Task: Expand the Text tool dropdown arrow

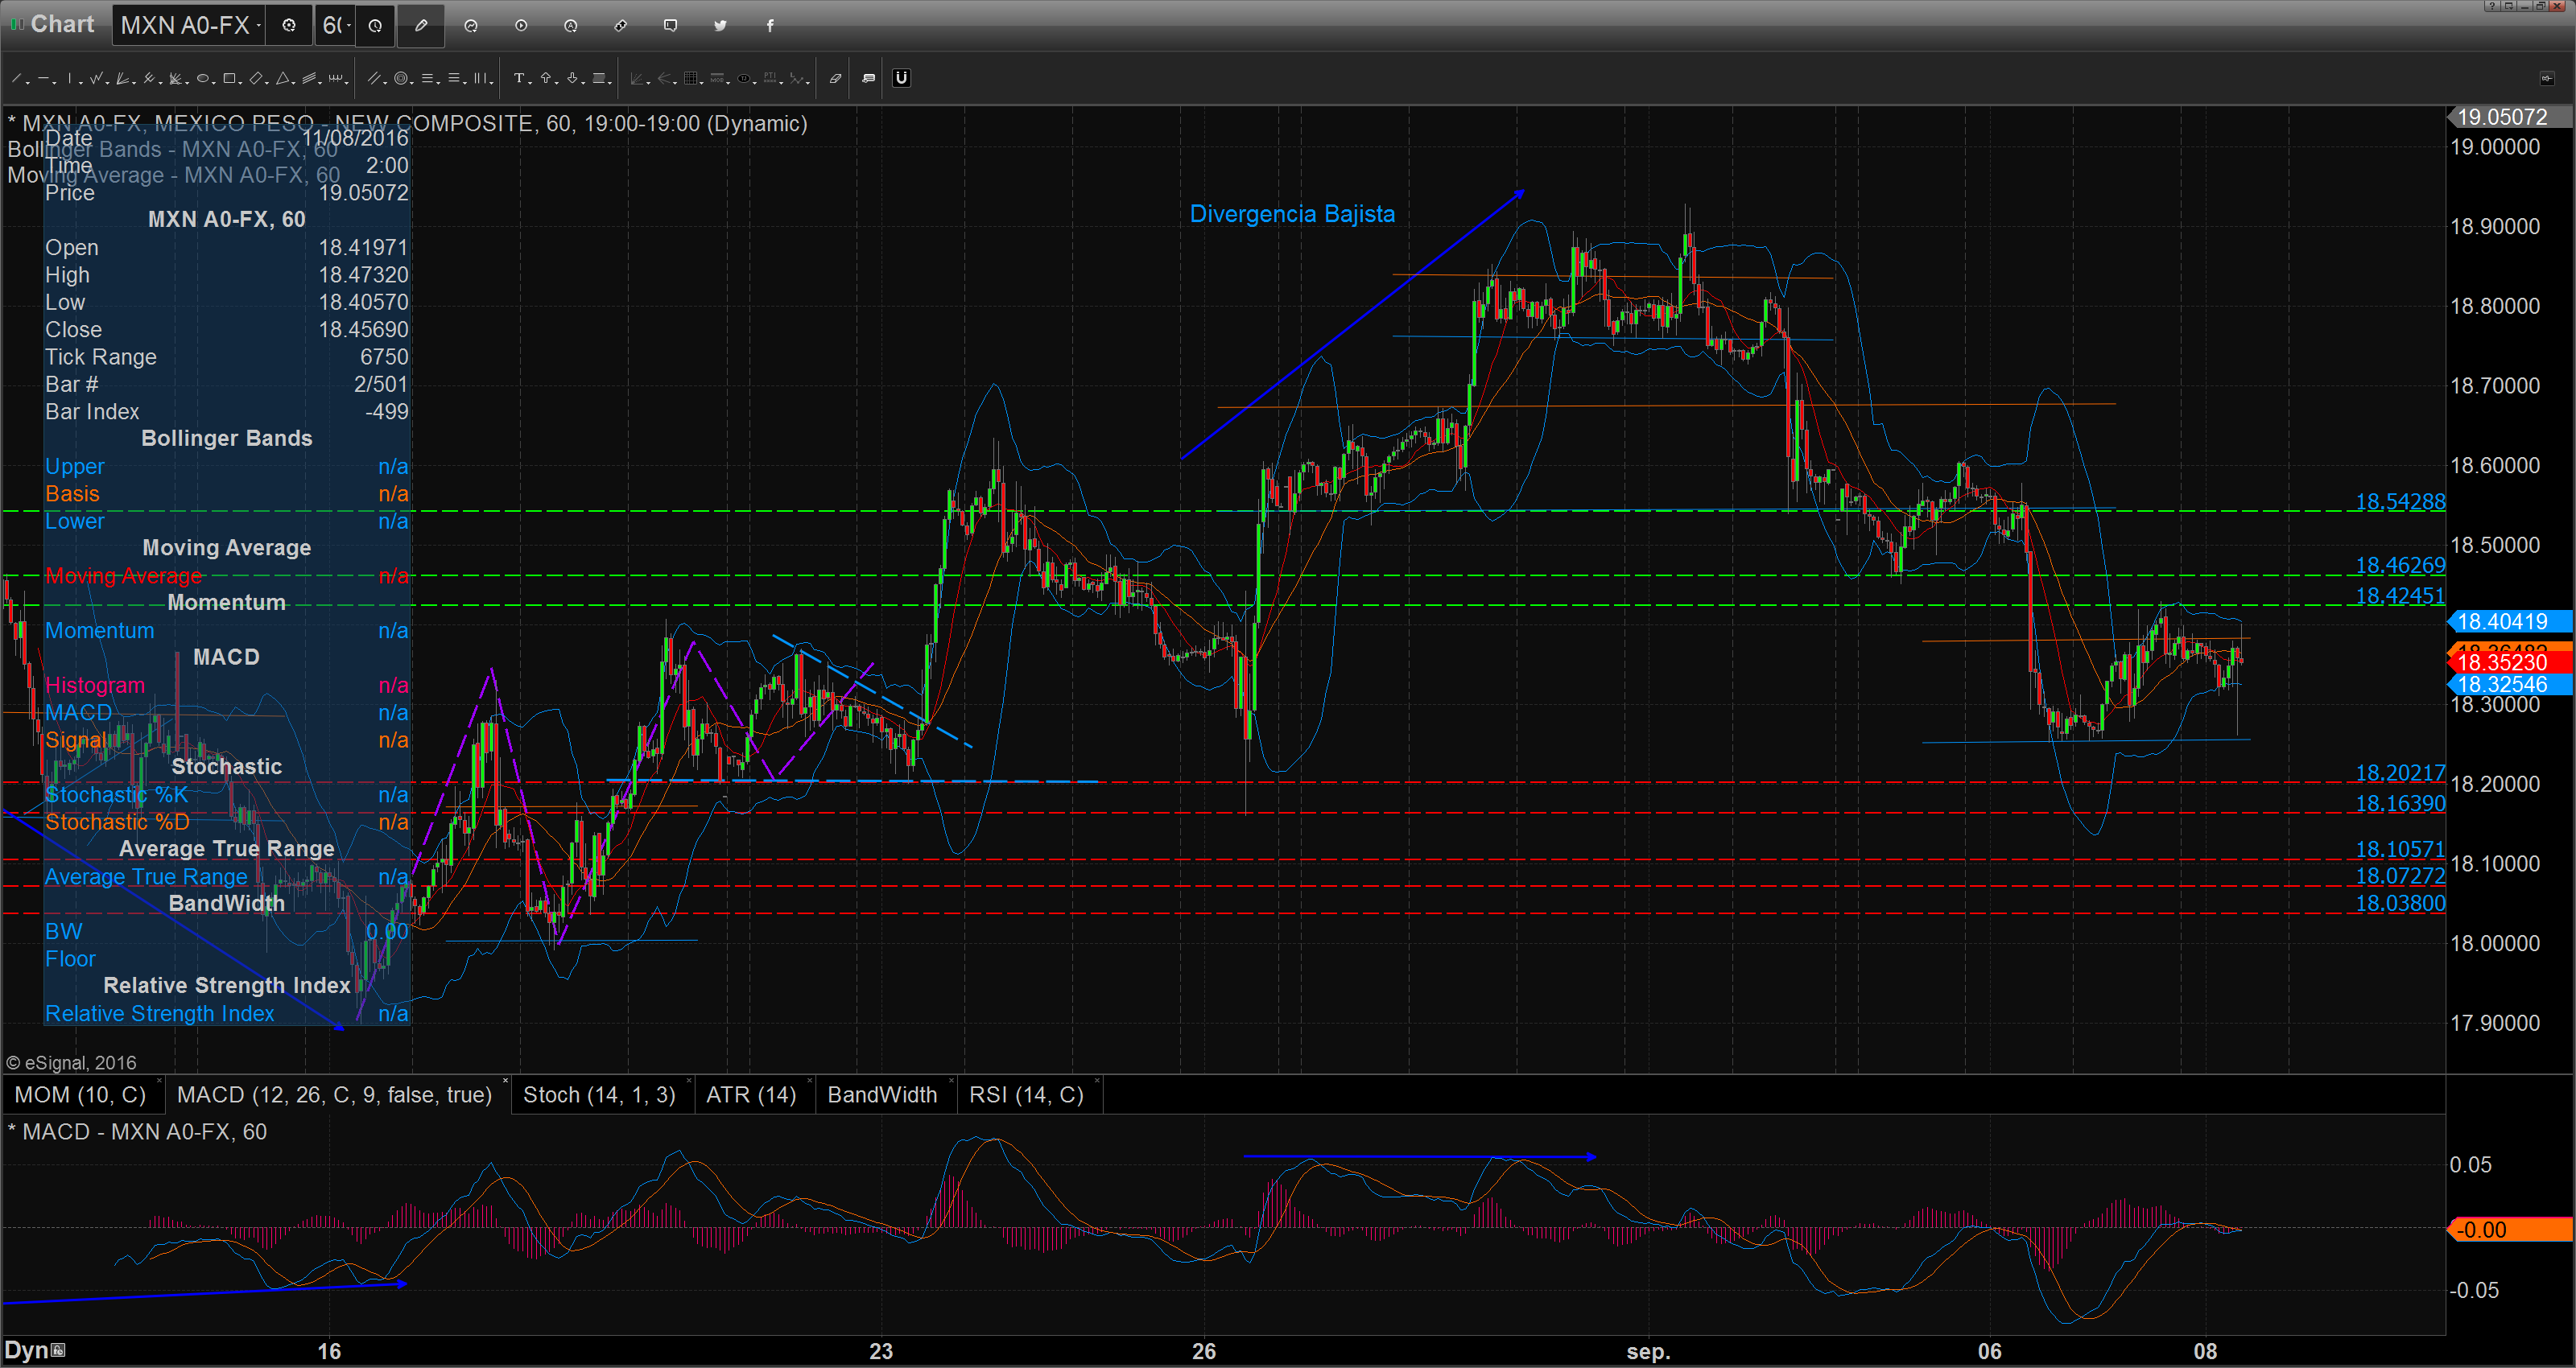Action: point(530,83)
